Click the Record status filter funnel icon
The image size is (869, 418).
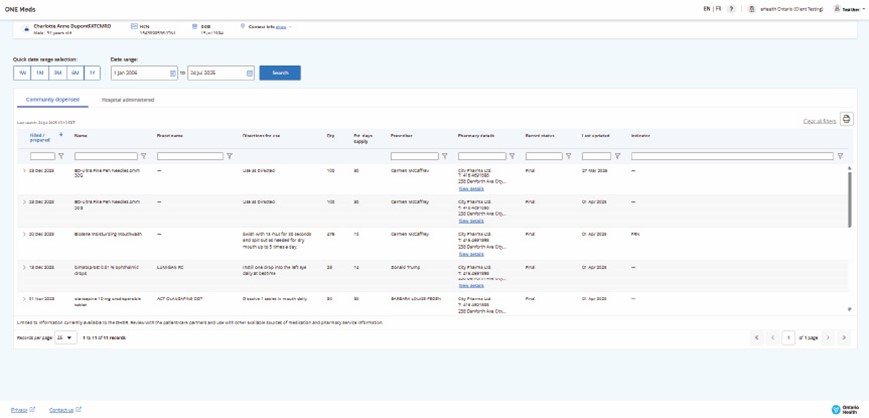(x=569, y=156)
